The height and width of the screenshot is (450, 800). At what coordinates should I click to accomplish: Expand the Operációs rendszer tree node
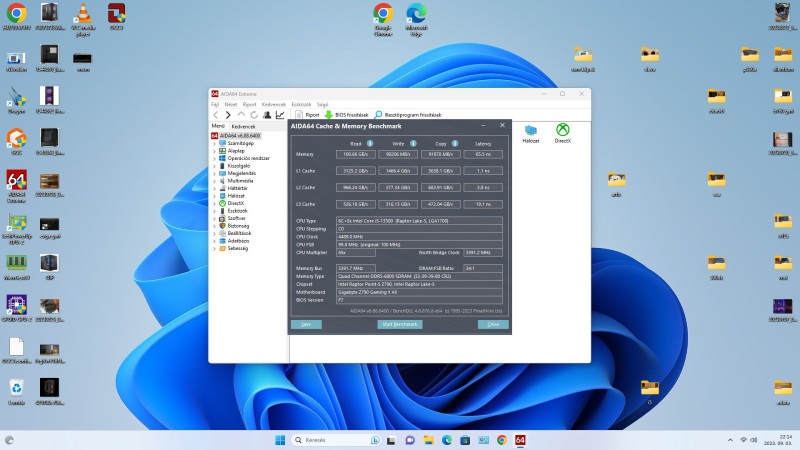214,158
